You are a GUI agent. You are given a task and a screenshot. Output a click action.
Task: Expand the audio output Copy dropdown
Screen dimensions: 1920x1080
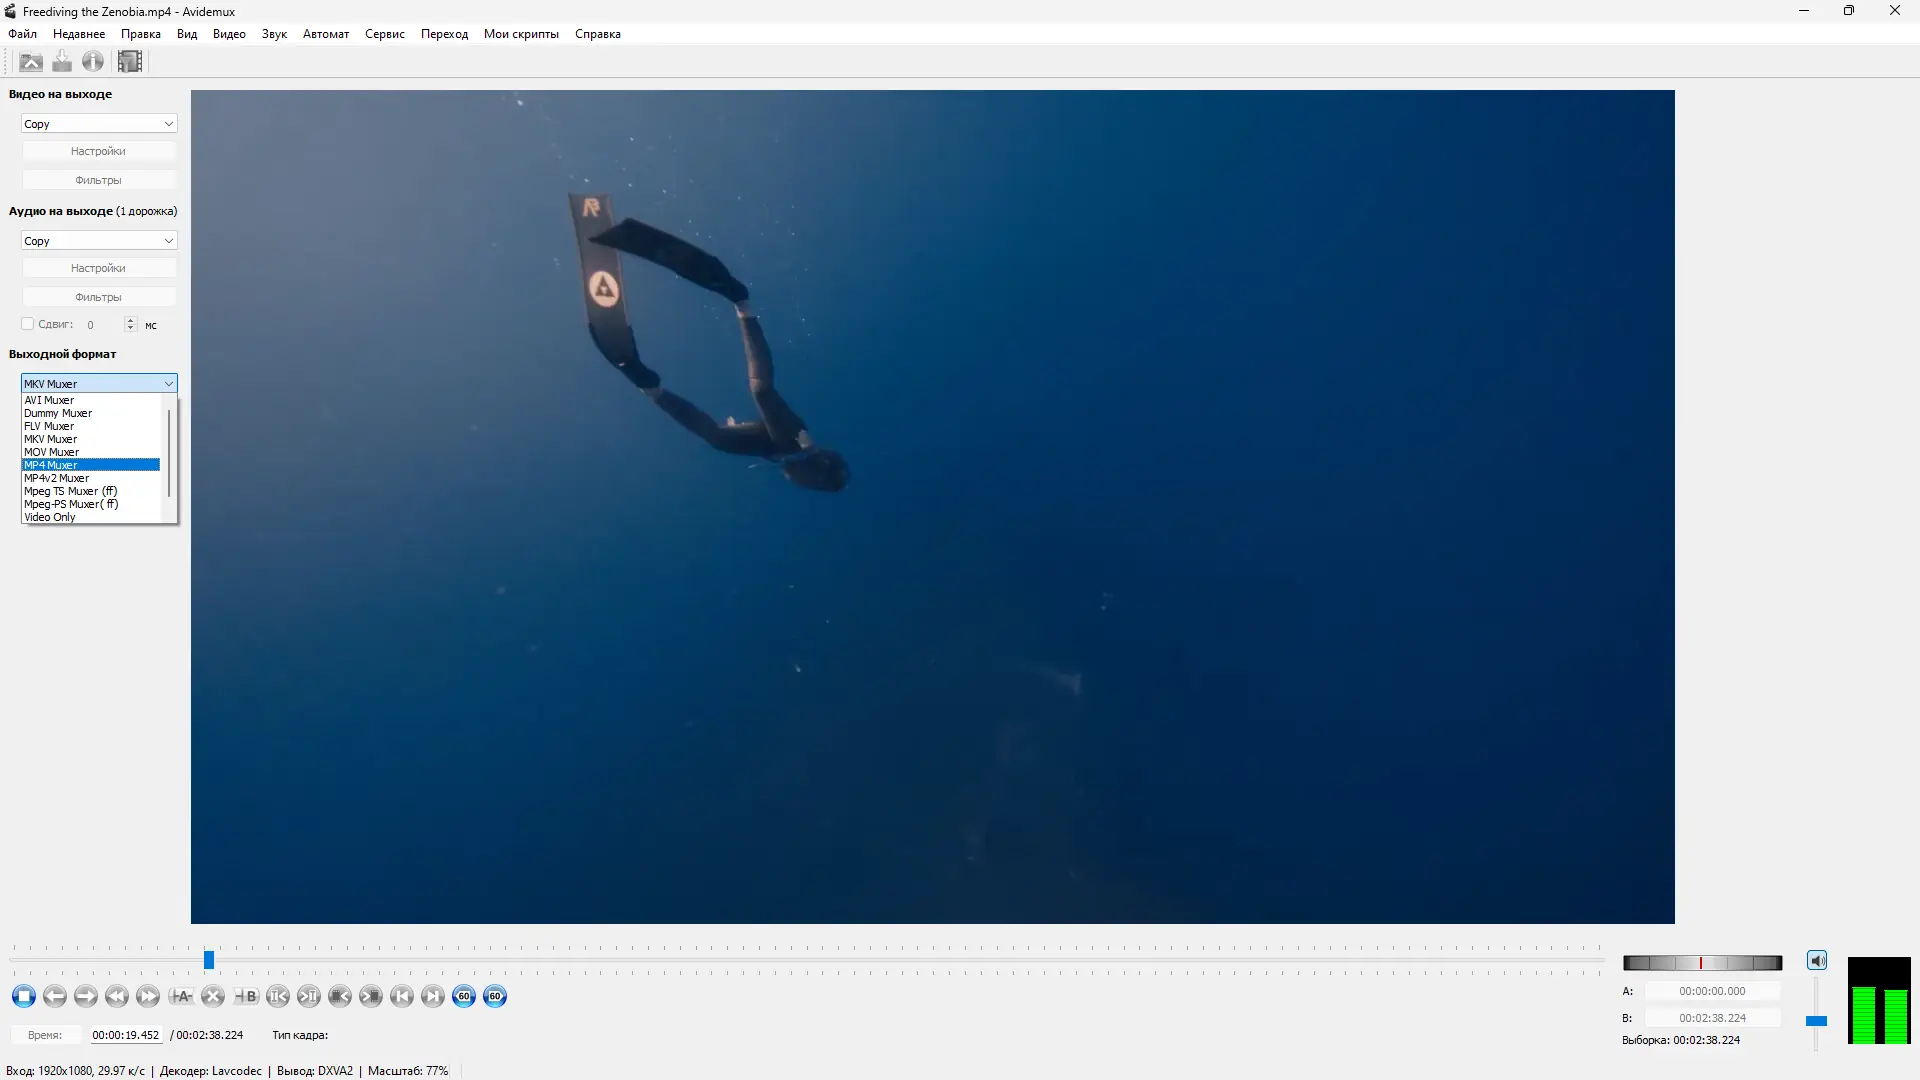99,241
